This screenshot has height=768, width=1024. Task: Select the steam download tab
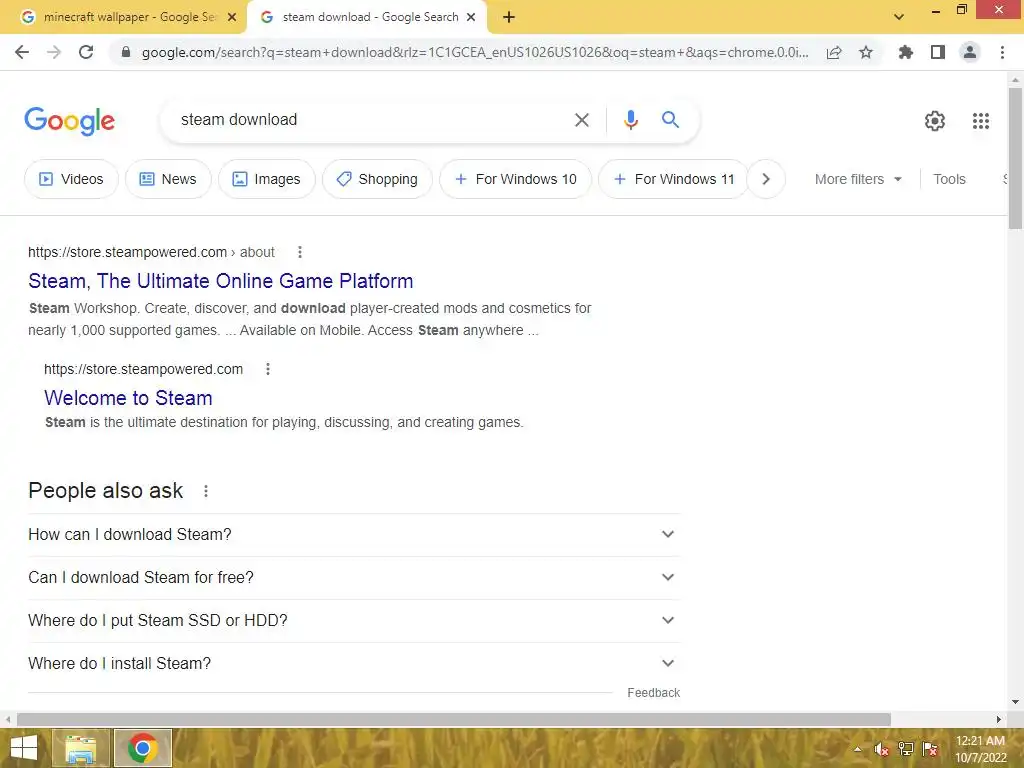click(x=366, y=18)
